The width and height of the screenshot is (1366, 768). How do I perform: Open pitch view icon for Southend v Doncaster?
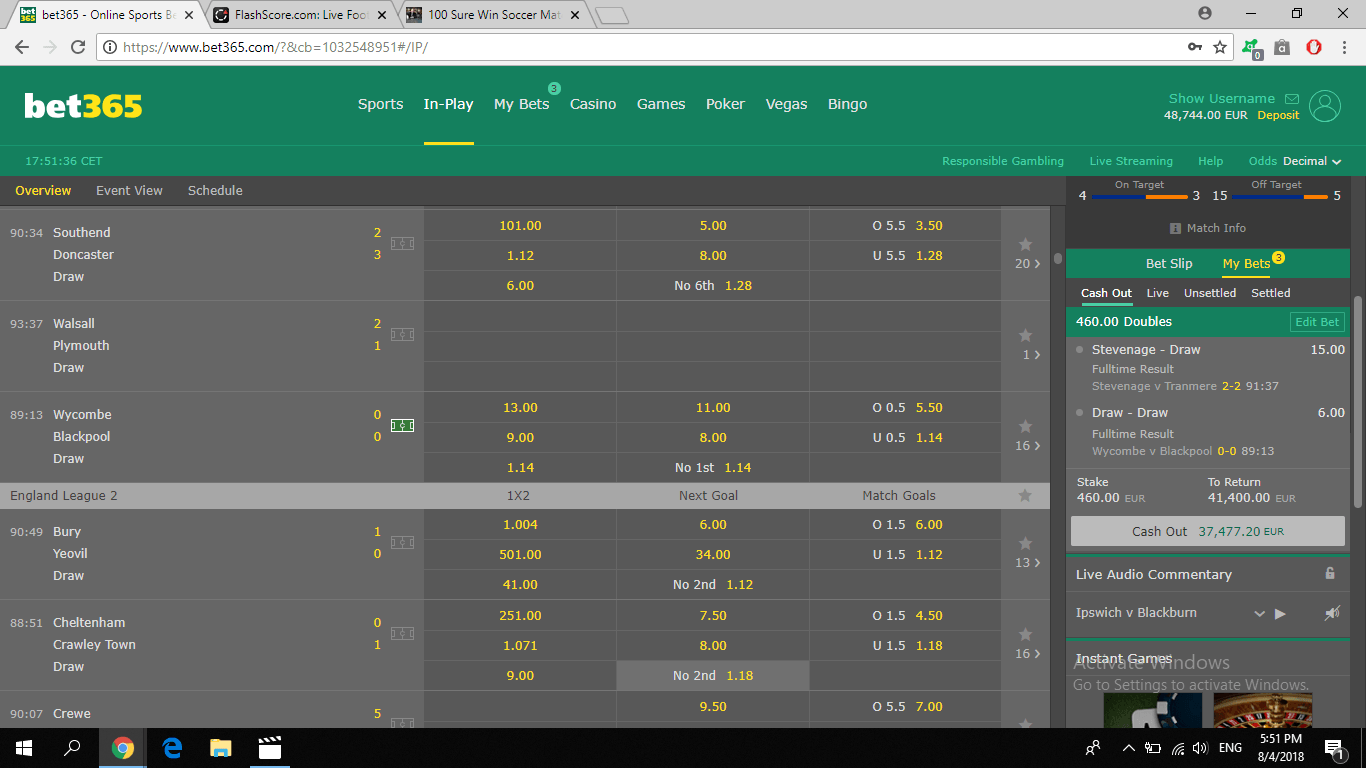(402, 244)
